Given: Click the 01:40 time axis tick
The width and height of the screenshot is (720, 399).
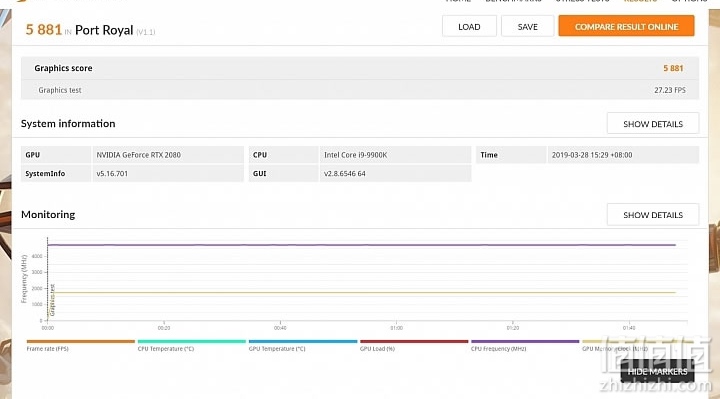Looking at the screenshot, I should pyautogui.click(x=629, y=328).
